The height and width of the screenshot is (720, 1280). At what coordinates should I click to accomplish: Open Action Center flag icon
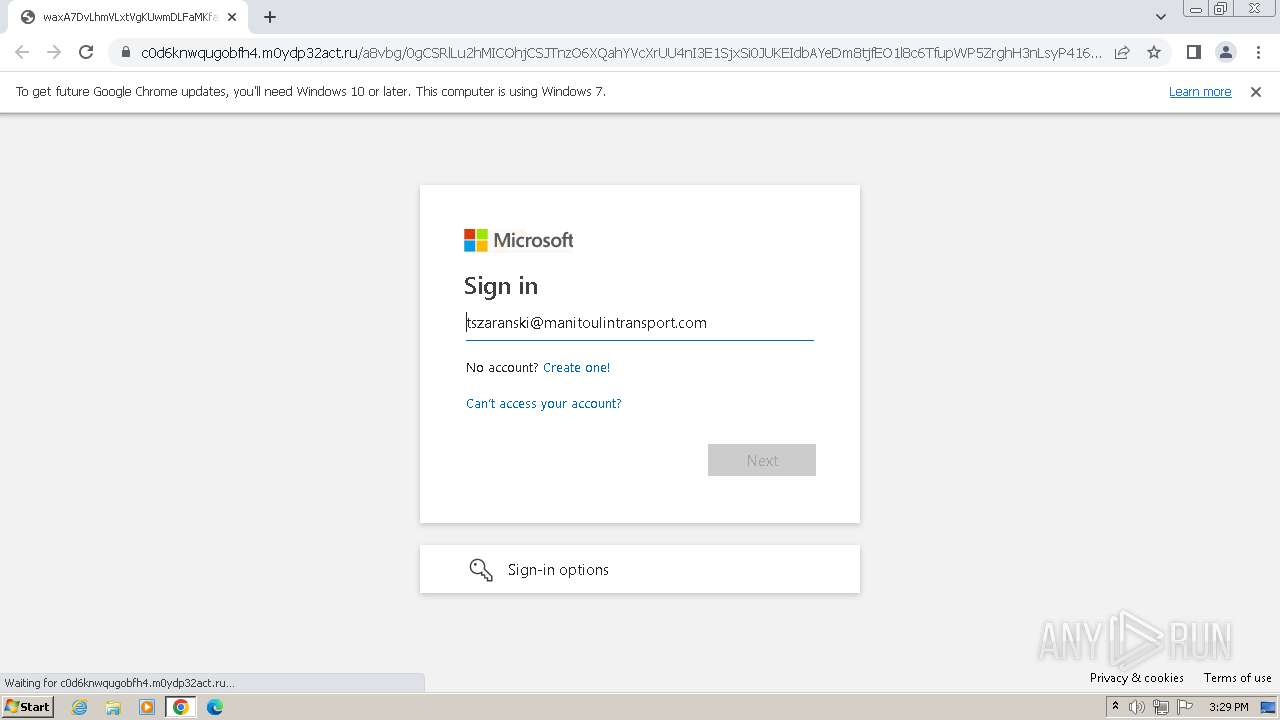[x=1185, y=707]
